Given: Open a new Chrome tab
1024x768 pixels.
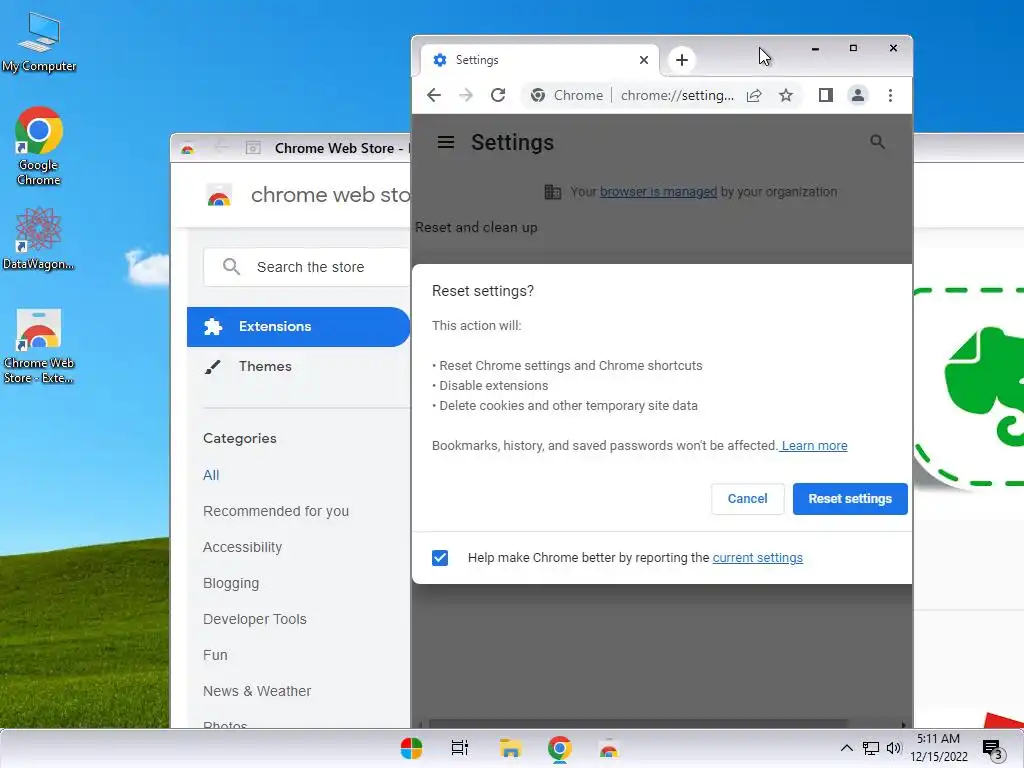Looking at the screenshot, I should point(682,60).
